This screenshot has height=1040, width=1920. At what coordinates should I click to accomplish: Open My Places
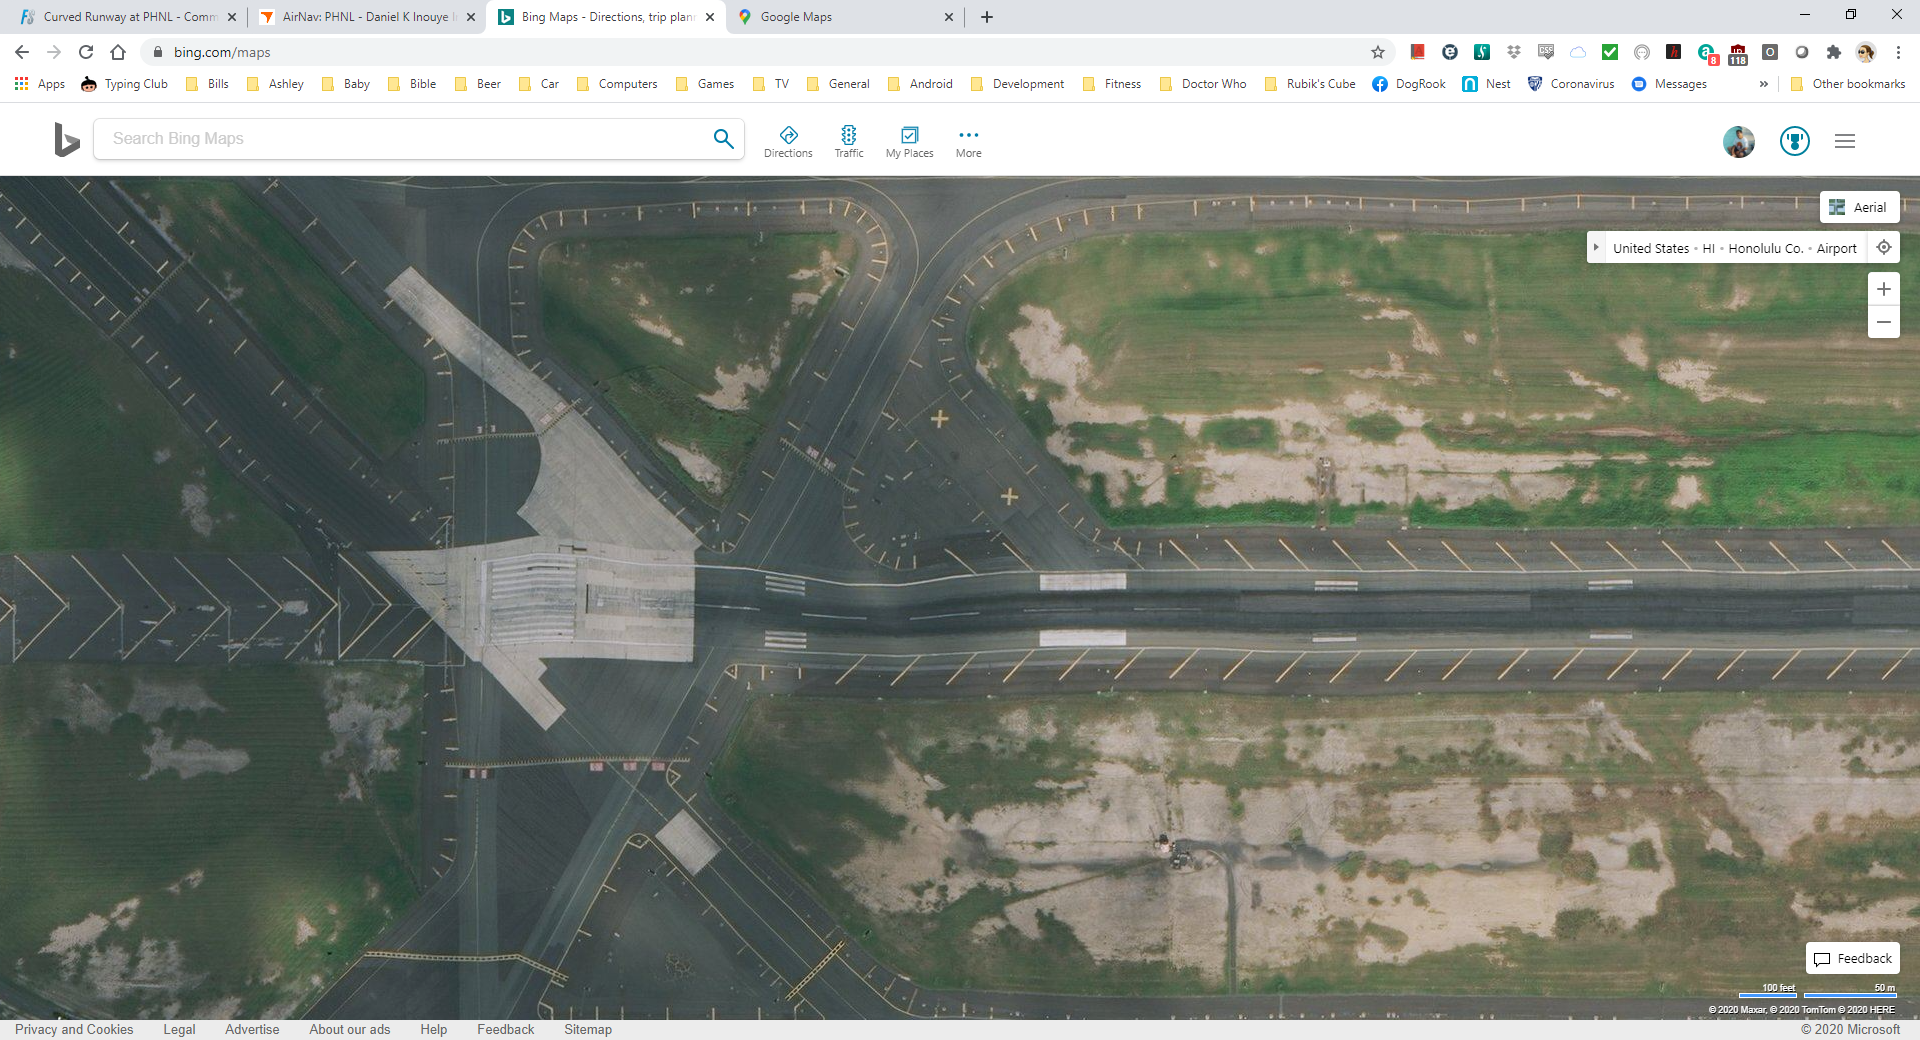(909, 141)
